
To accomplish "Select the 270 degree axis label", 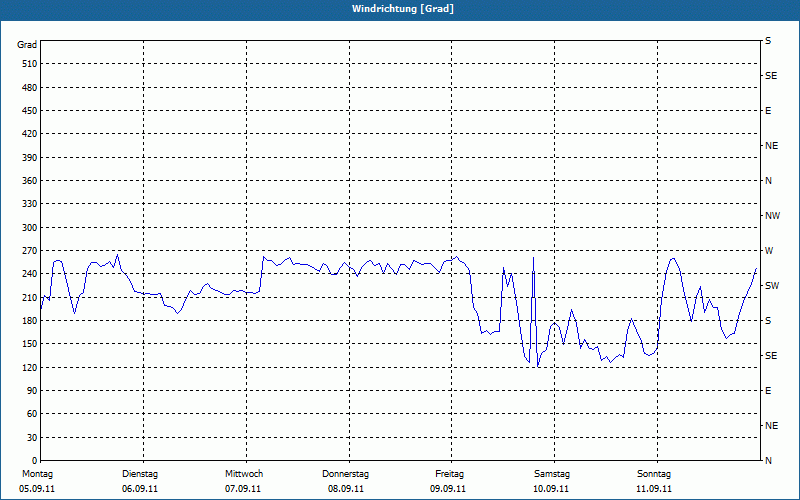I will [29, 251].
